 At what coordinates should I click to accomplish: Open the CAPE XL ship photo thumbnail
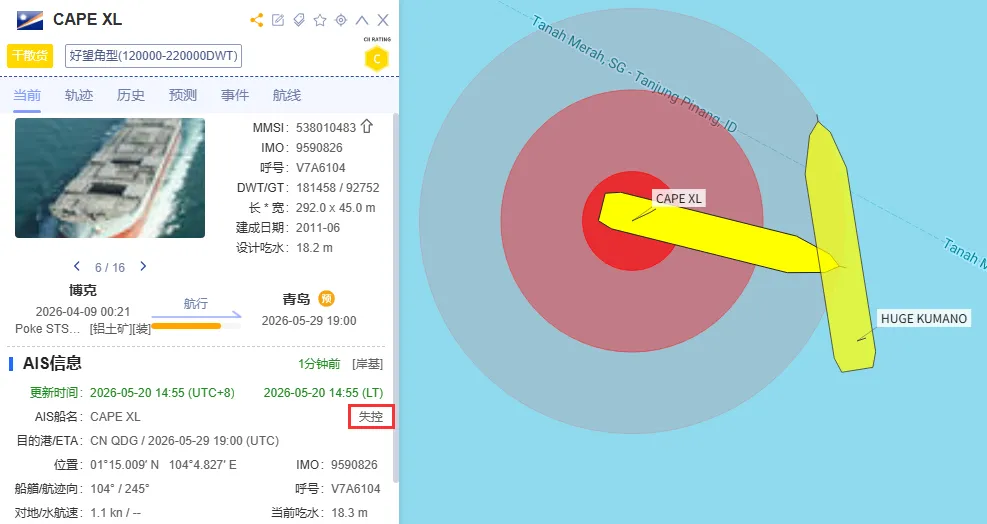pyautogui.click(x=110, y=178)
